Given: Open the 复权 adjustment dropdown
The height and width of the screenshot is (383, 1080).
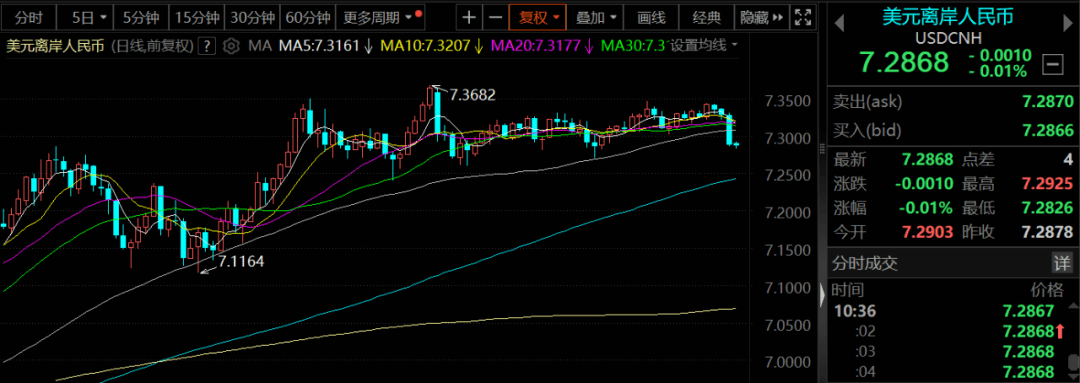Looking at the screenshot, I should click(x=538, y=17).
